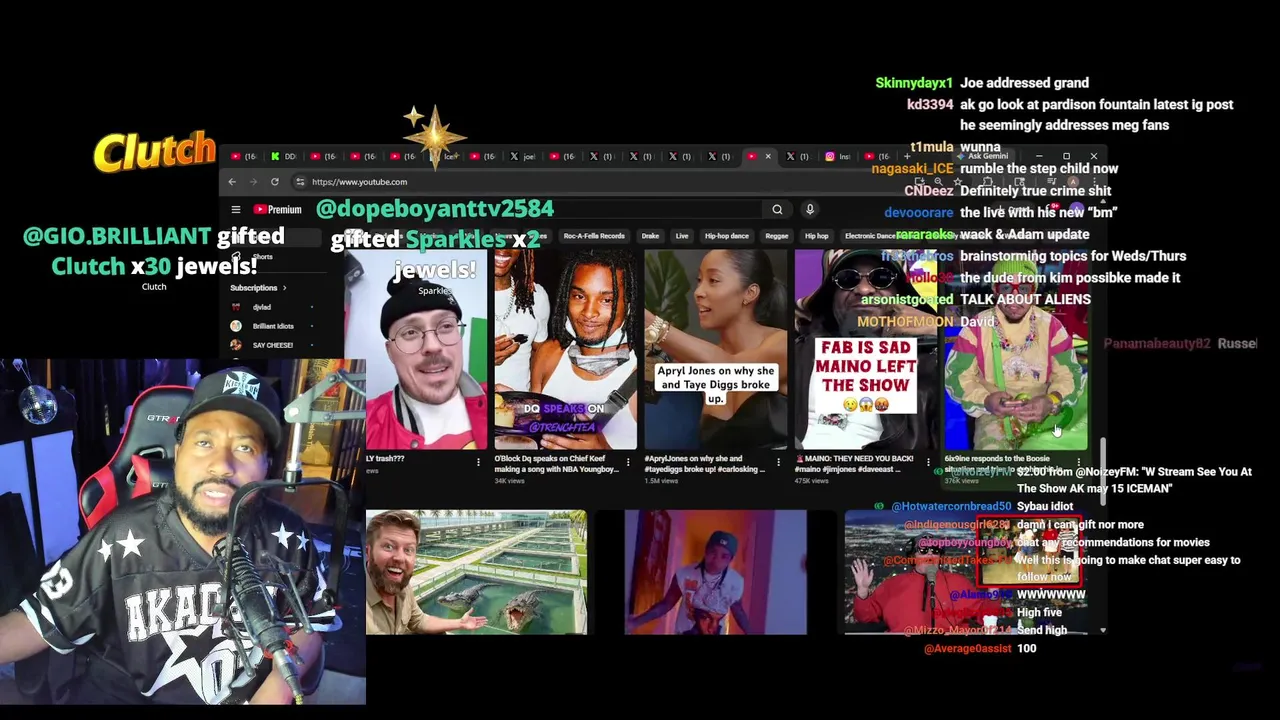1280x720 pixels.
Task: Select the Reggae filter chip
Action: (x=777, y=236)
